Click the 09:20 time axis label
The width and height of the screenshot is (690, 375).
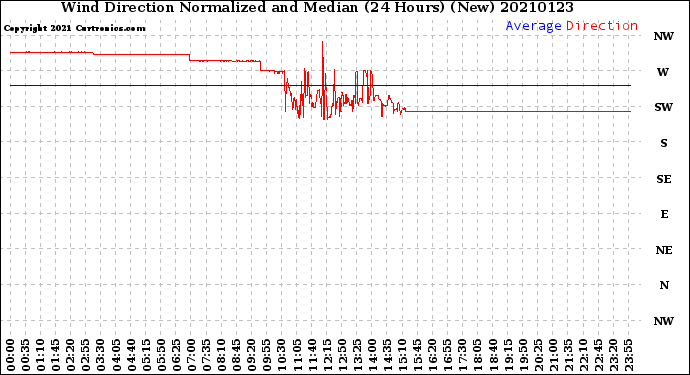point(252,355)
